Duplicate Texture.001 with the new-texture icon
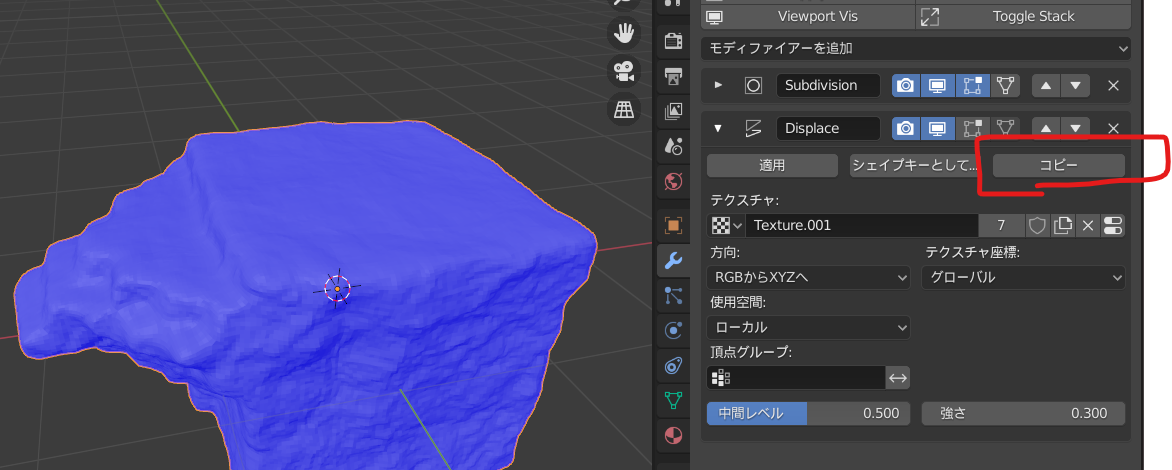 coord(1062,225)
